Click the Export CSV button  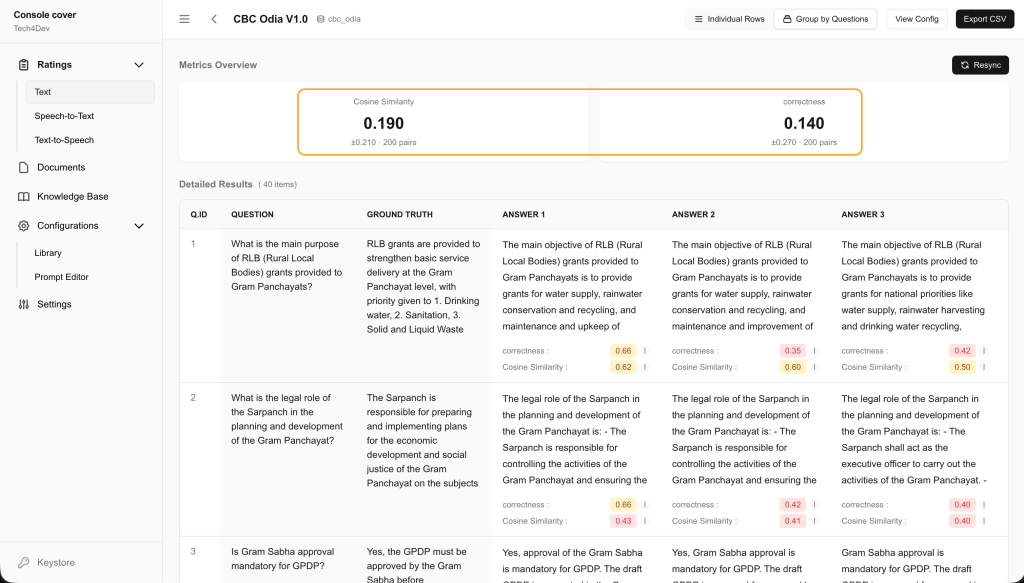pos(985,19)
